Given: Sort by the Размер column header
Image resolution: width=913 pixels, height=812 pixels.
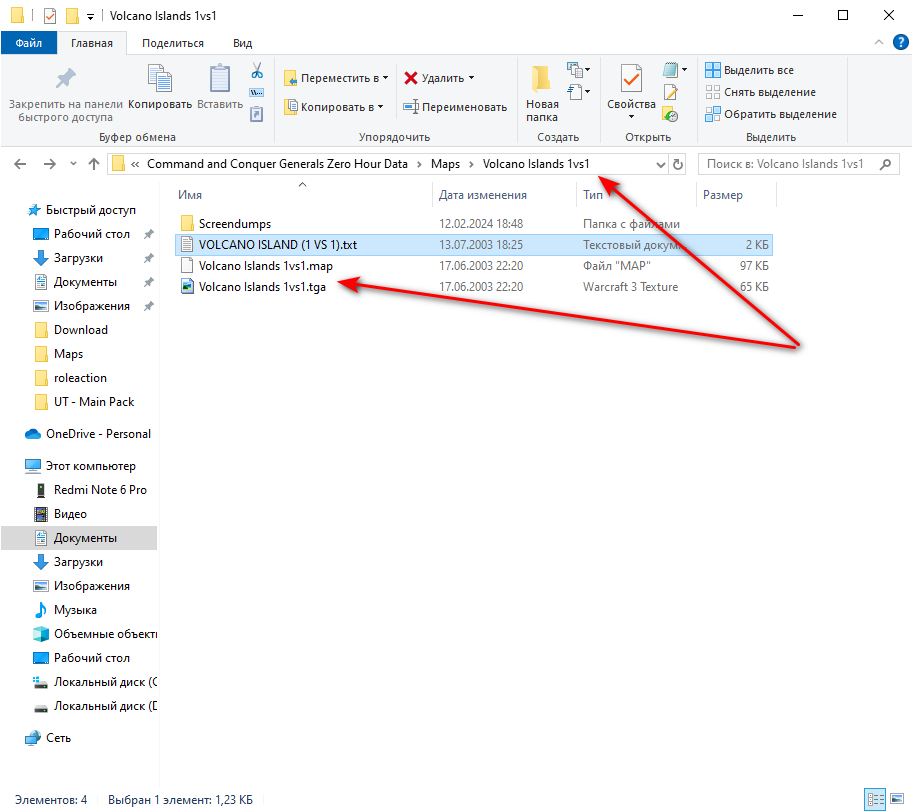Looking at the screenshot, I should [x=735, y=195].
